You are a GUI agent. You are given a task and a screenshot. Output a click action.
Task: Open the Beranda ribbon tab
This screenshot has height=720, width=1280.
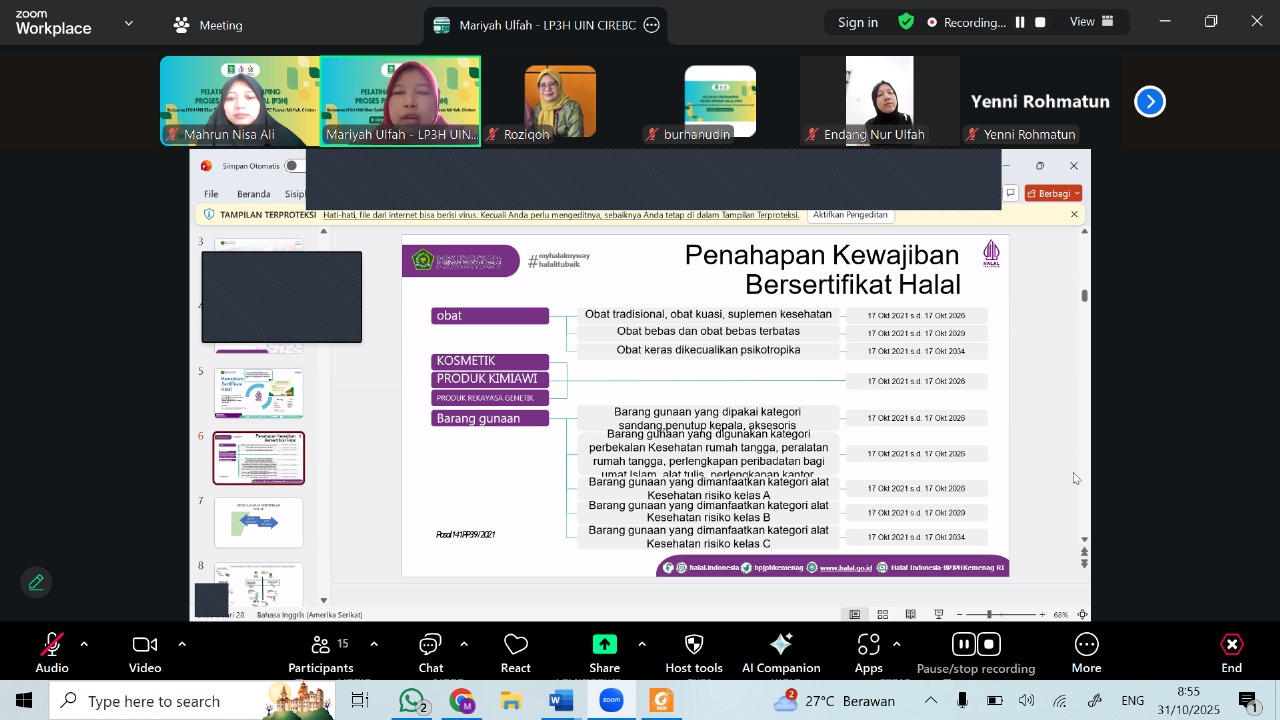253,194
